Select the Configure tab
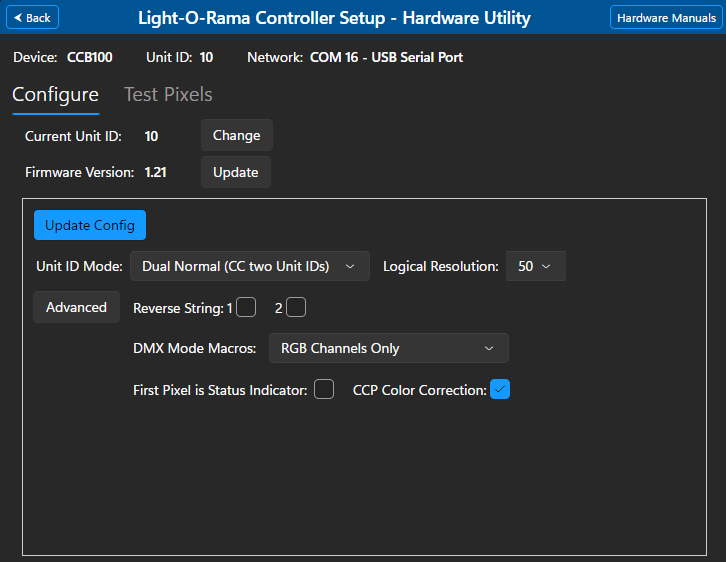The height and width of the screenshot is (562, 726). tap(55, 95)
